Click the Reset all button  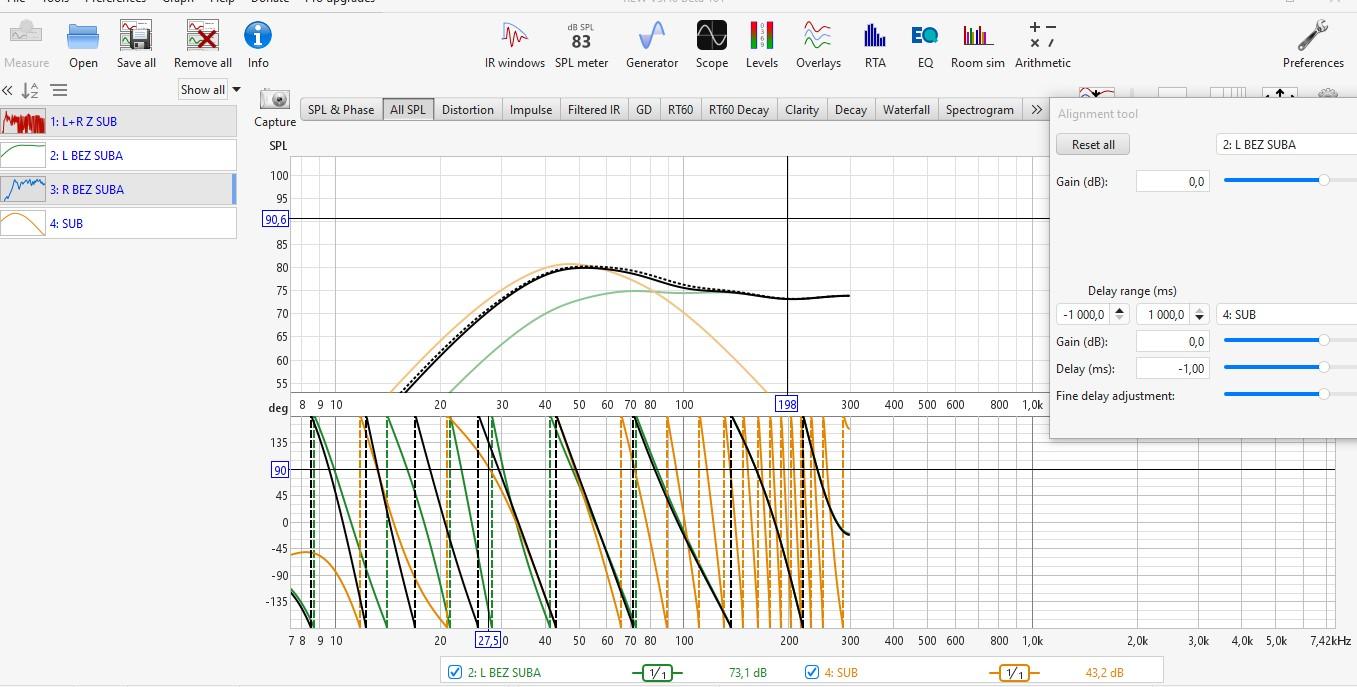1092,144
